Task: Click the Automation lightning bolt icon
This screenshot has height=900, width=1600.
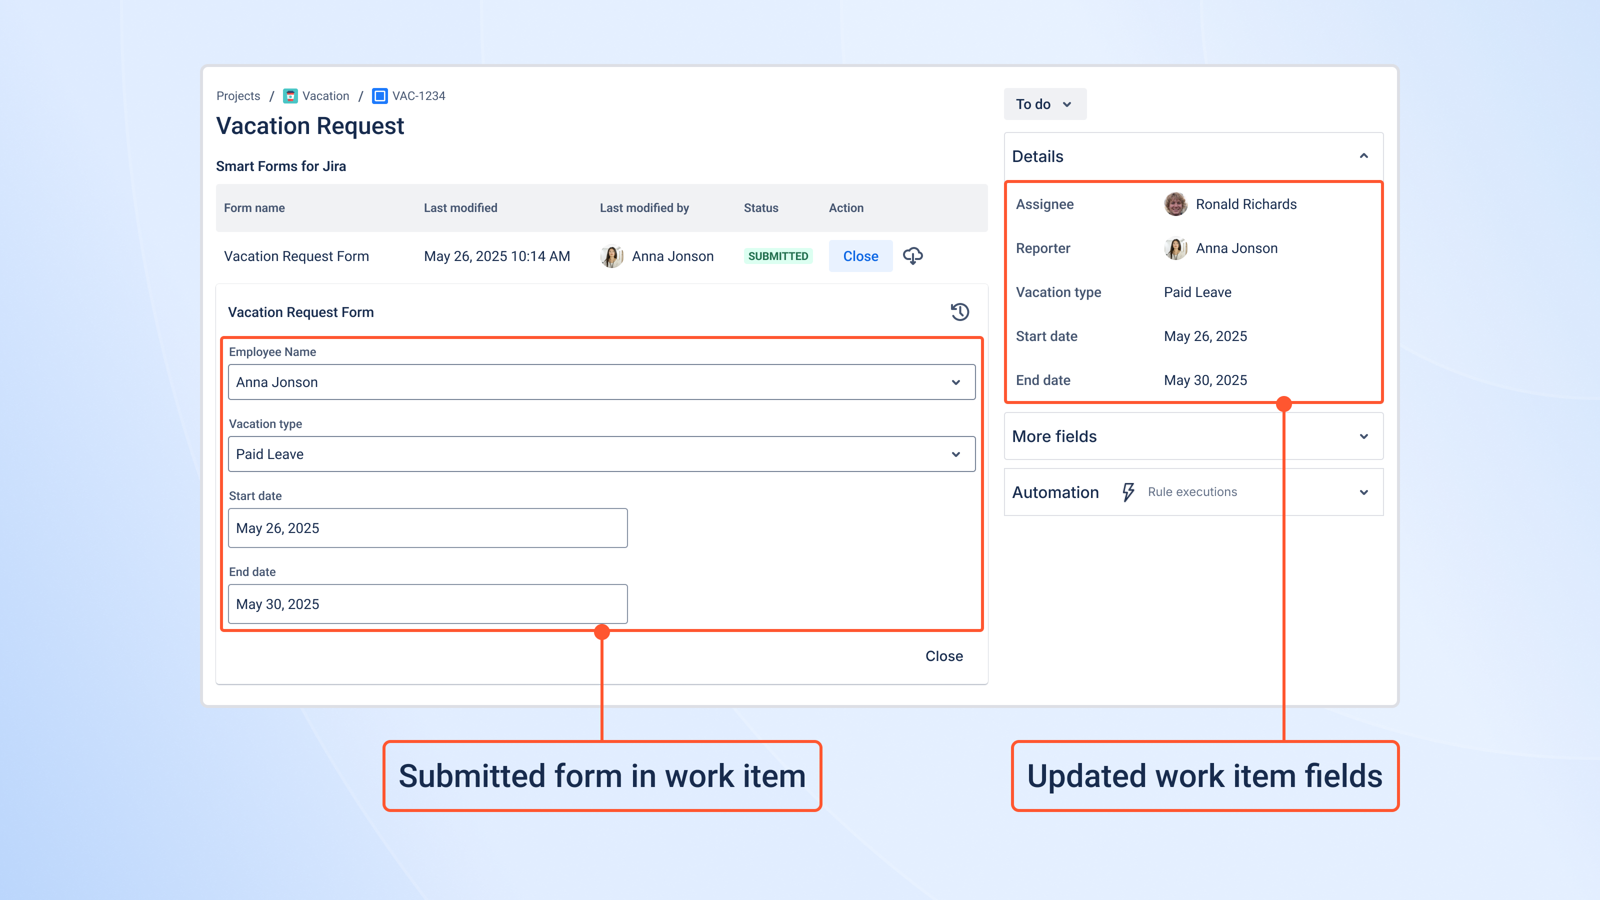Action: point(1128,492)
